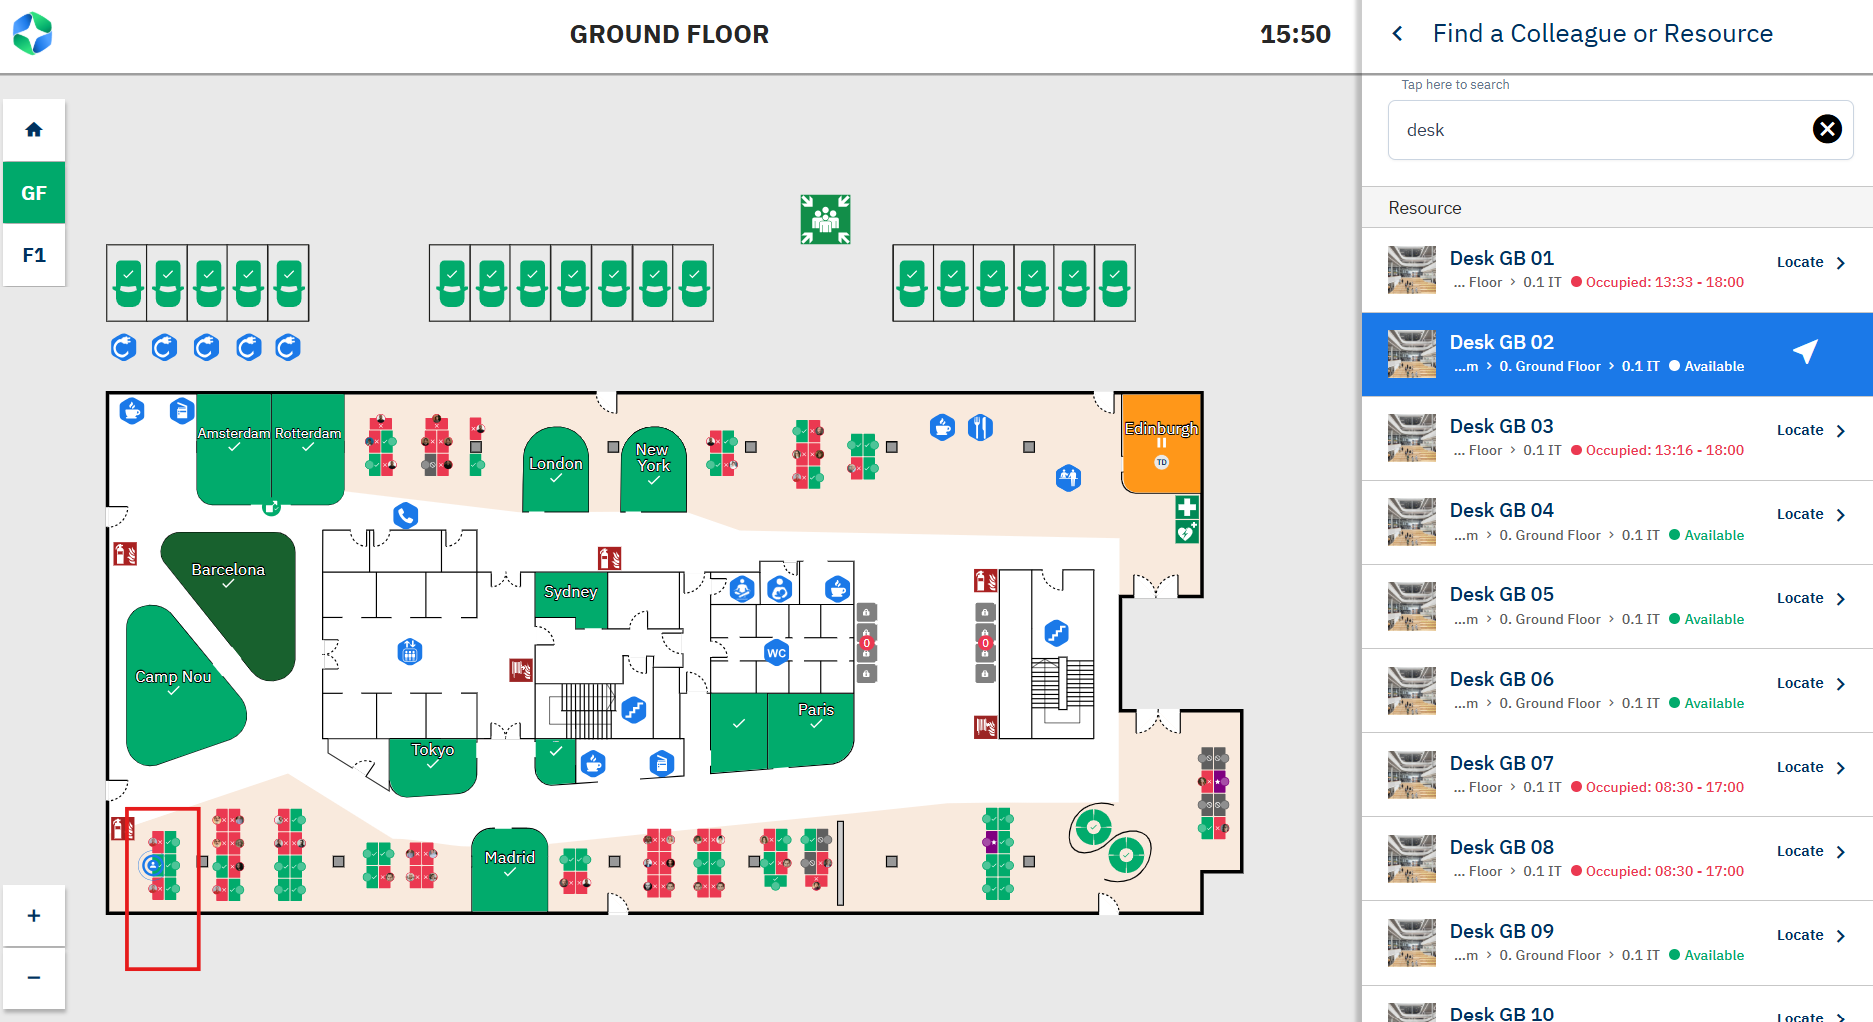The image size is (1873, 1022).
Task: Click the first aid cross icon
Action: click(x=1187, y=507)
